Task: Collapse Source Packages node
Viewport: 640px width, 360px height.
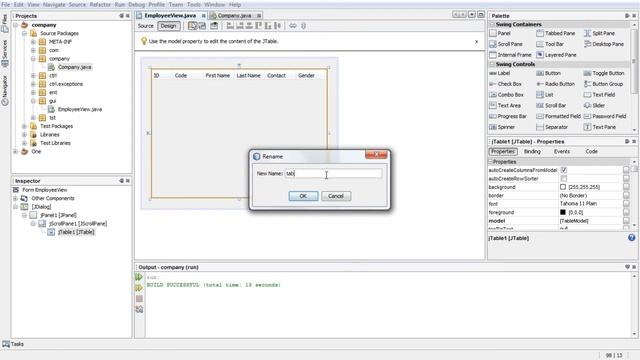Action: click(24, 33)
